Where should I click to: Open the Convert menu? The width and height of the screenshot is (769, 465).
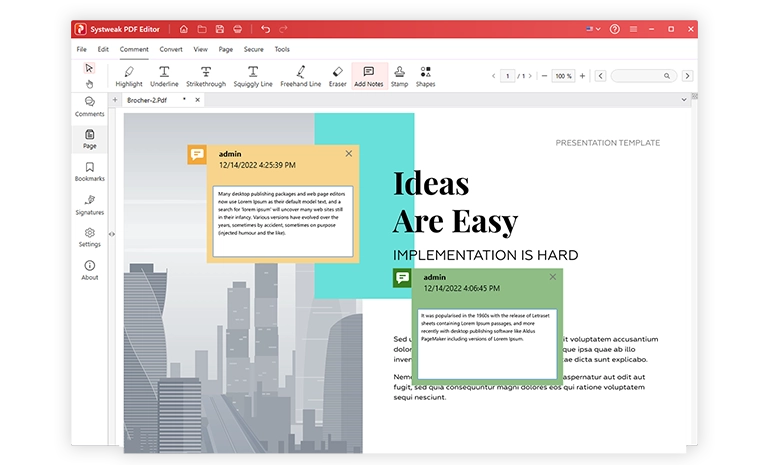[171, 50]
